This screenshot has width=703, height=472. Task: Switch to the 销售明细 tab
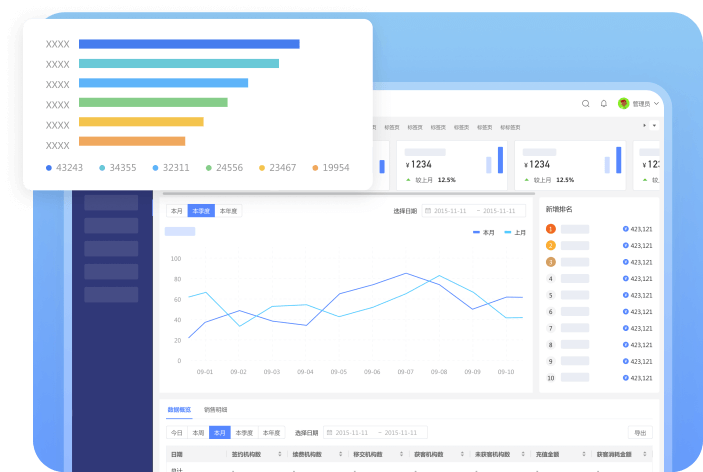point(215,410)
